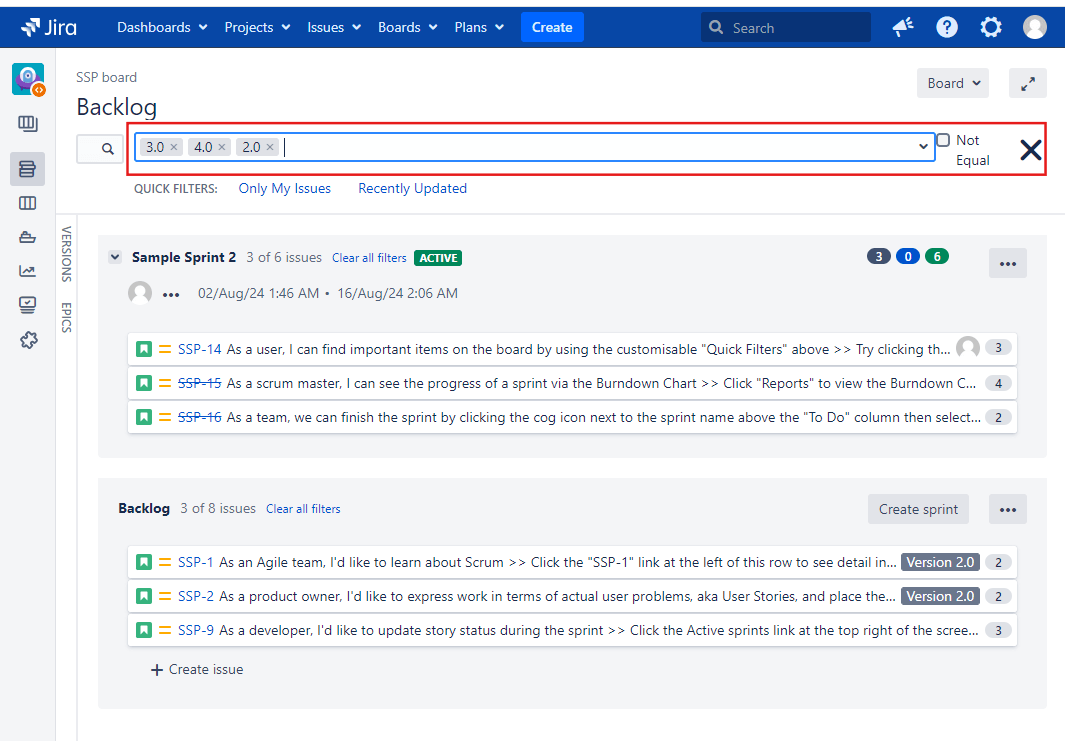The height and width of the screenshot is (741, 1065).
Task: Open Reports chart icon in sidebar
Action: pos(27,271)
